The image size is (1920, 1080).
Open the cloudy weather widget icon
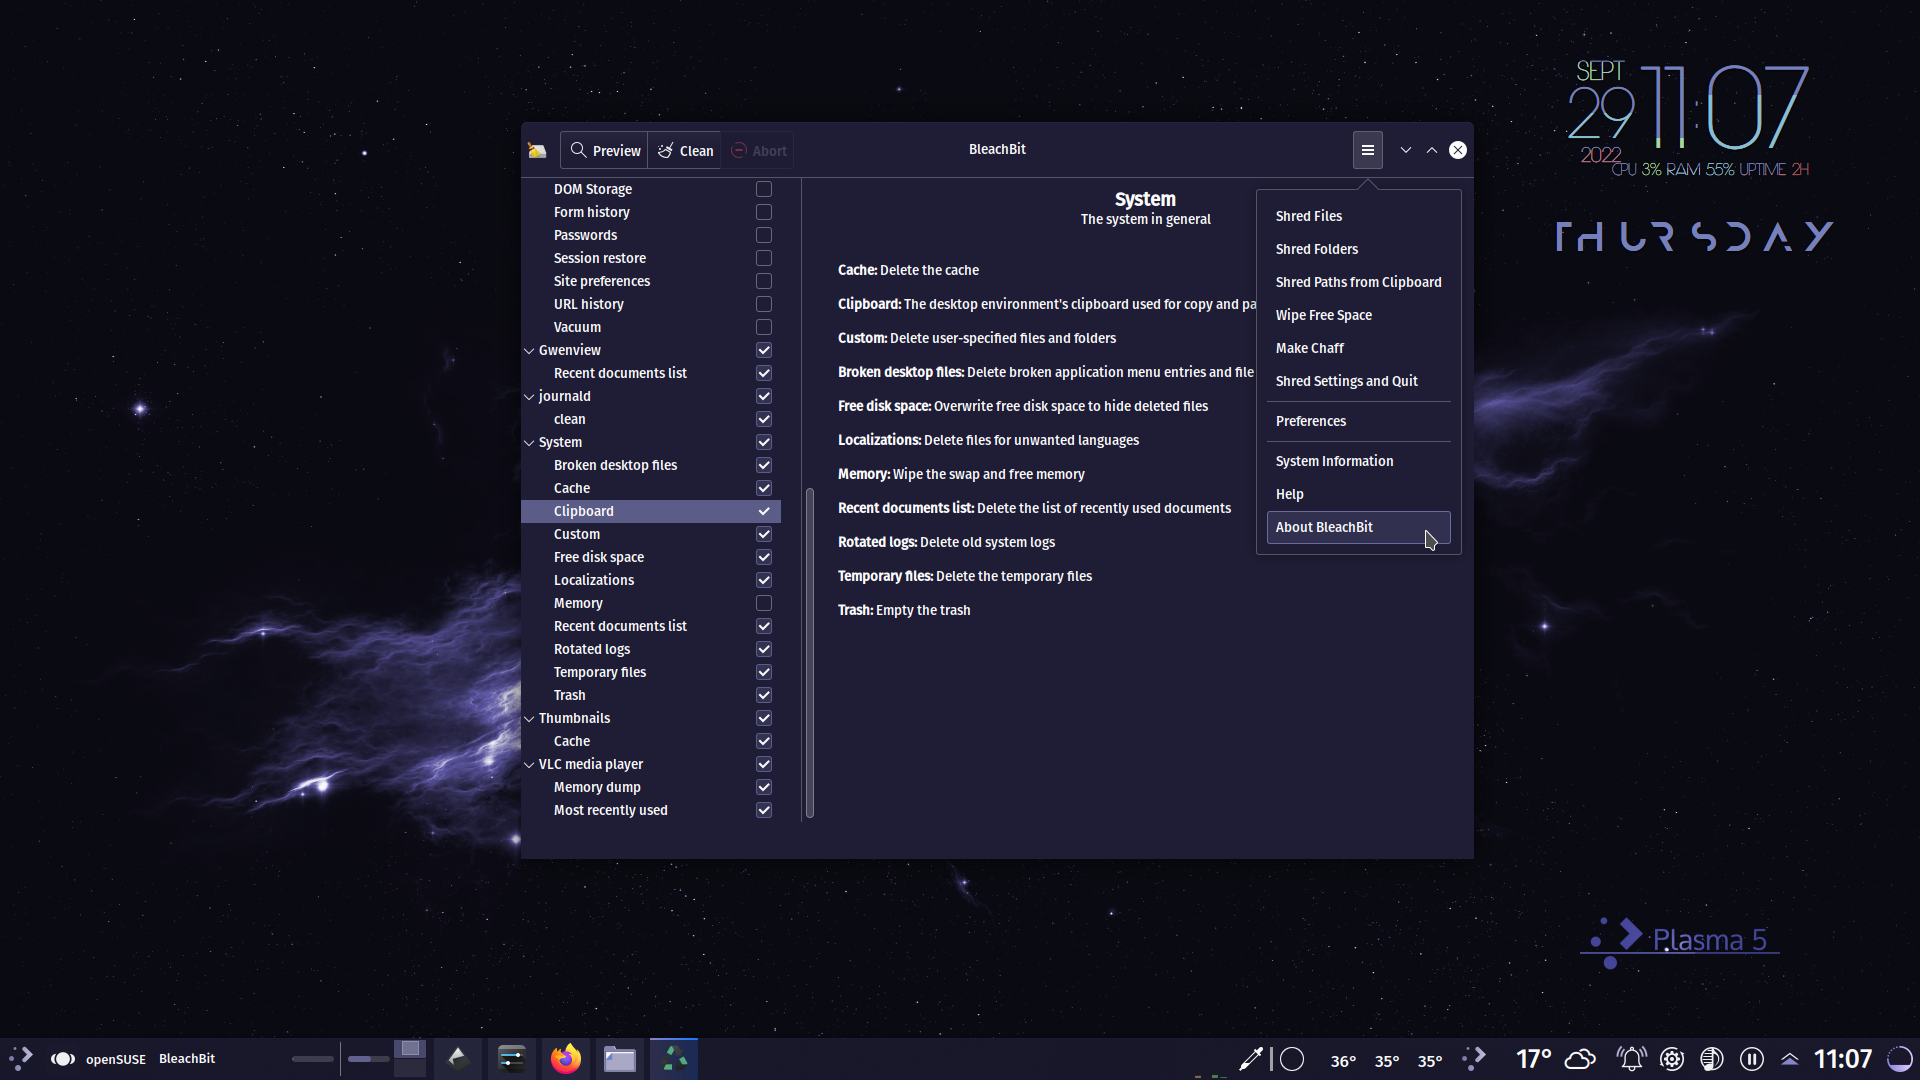click(x=1580, y=1059)
